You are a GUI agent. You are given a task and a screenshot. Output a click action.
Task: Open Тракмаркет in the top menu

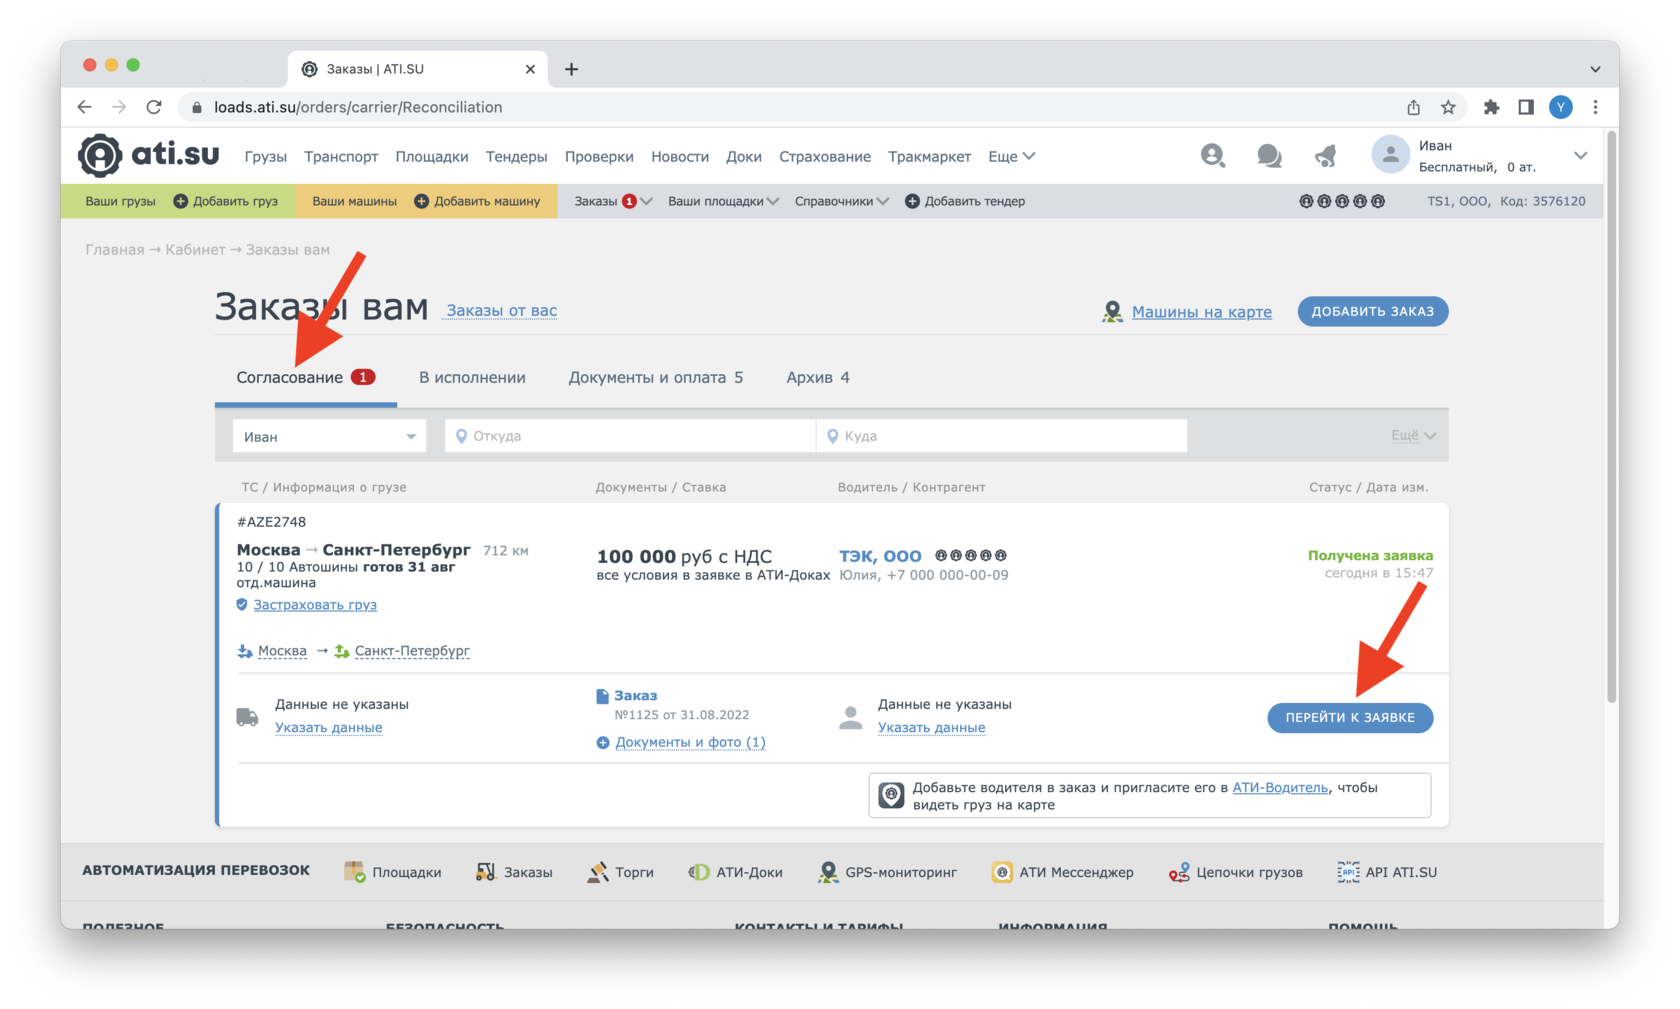[929, 156]
